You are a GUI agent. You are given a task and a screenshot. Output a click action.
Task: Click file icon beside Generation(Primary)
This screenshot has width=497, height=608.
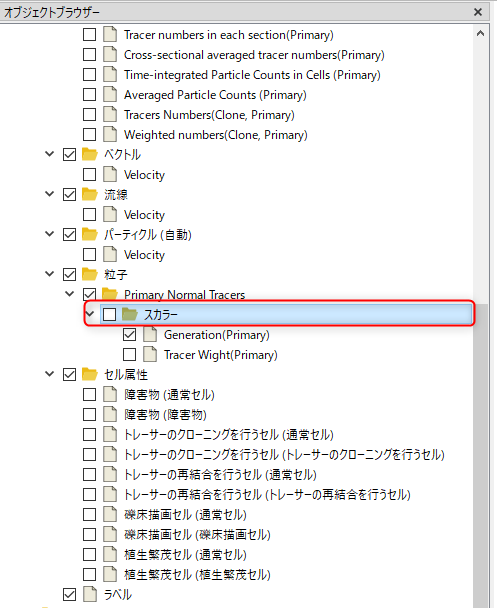coord(150,335)
